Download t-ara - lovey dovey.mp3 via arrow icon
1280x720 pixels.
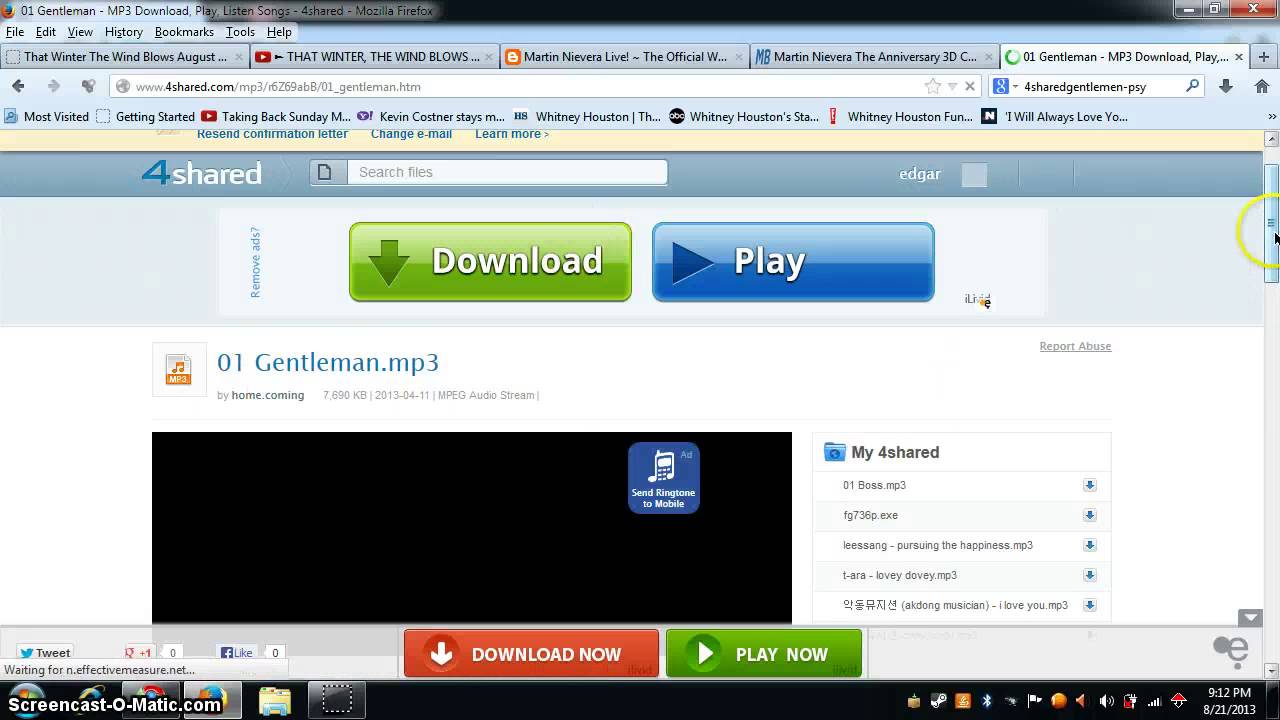(x=1089, y=575)
